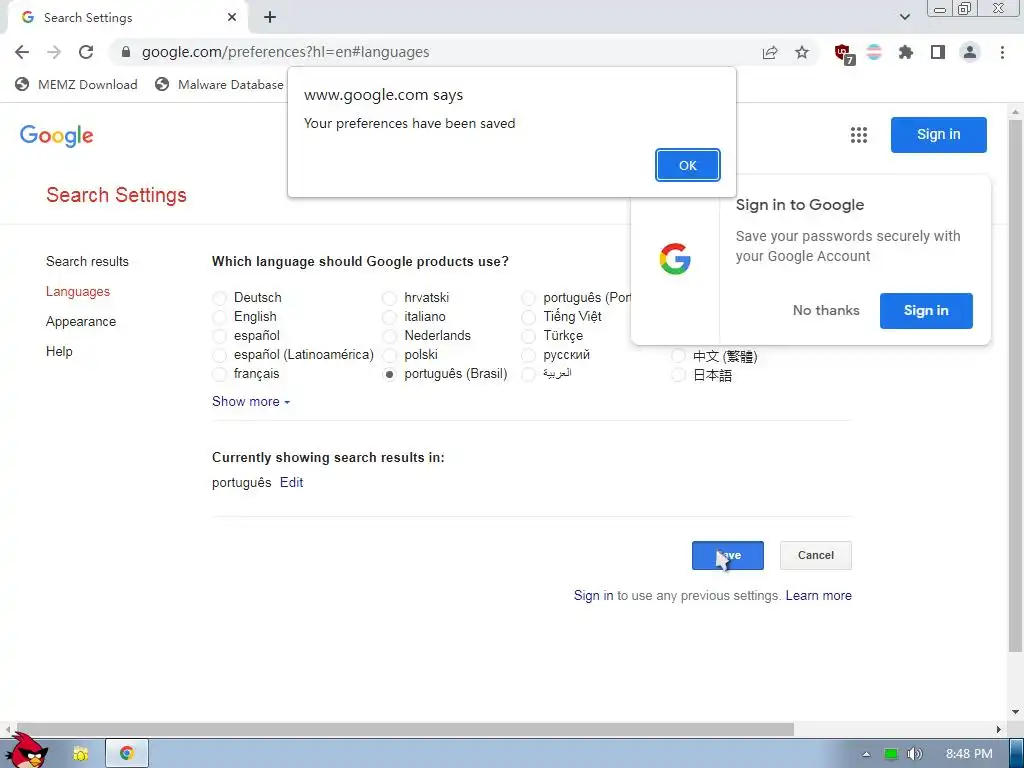The width and height of the screenshot is (1024, 768).
Task: Close the Search Settings tab
Action: coord(232,18)
